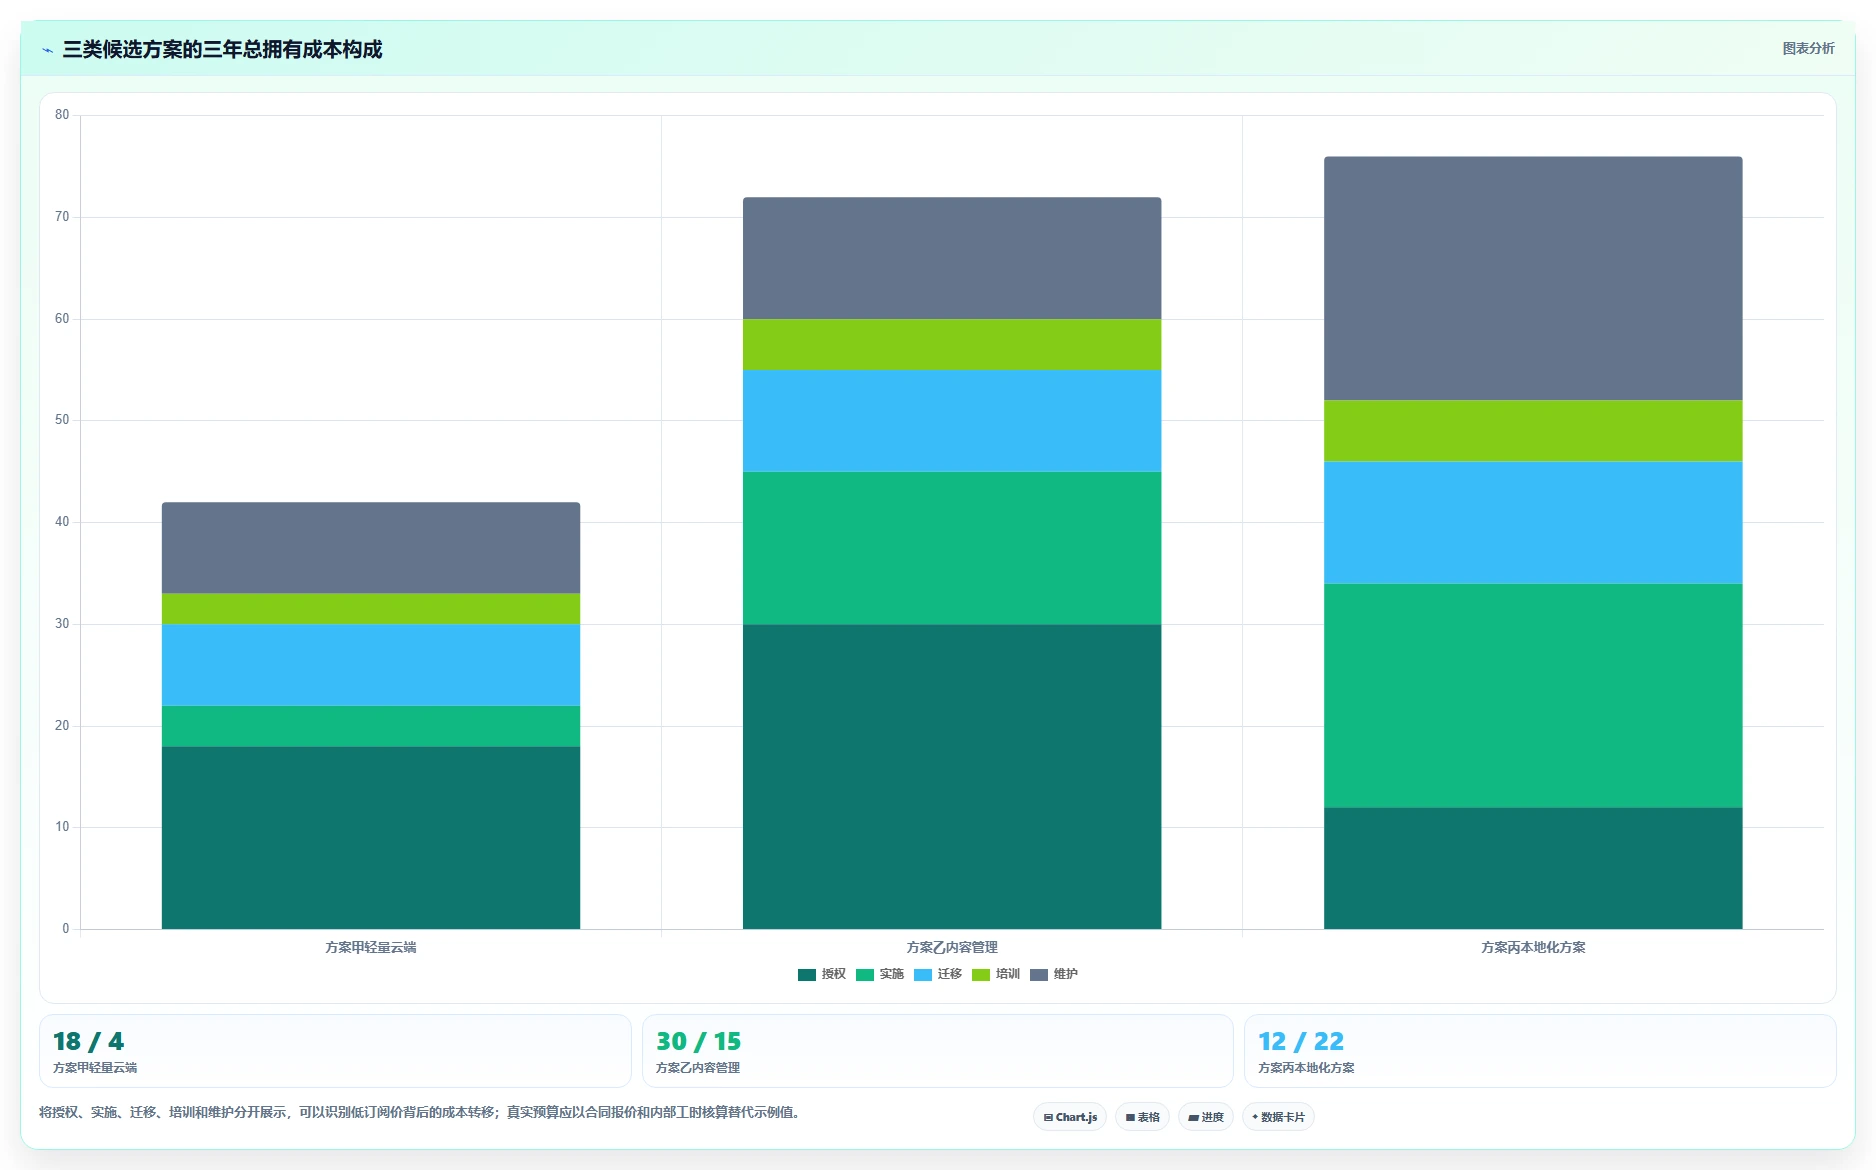Click the 方案乙内容管理 x-axis label
This screenshot has width=1876, height=1170.
tap(952, 947)
